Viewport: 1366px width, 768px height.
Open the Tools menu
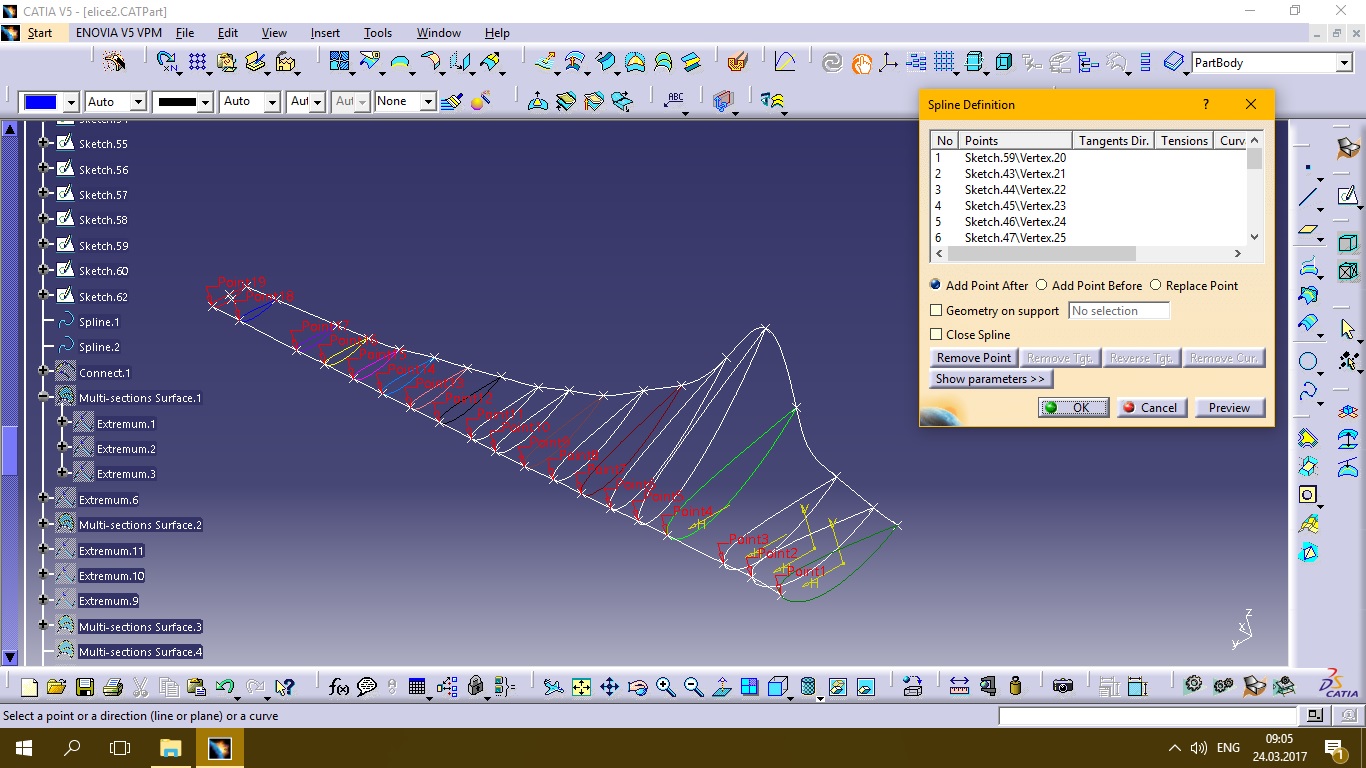coord(378,33)
